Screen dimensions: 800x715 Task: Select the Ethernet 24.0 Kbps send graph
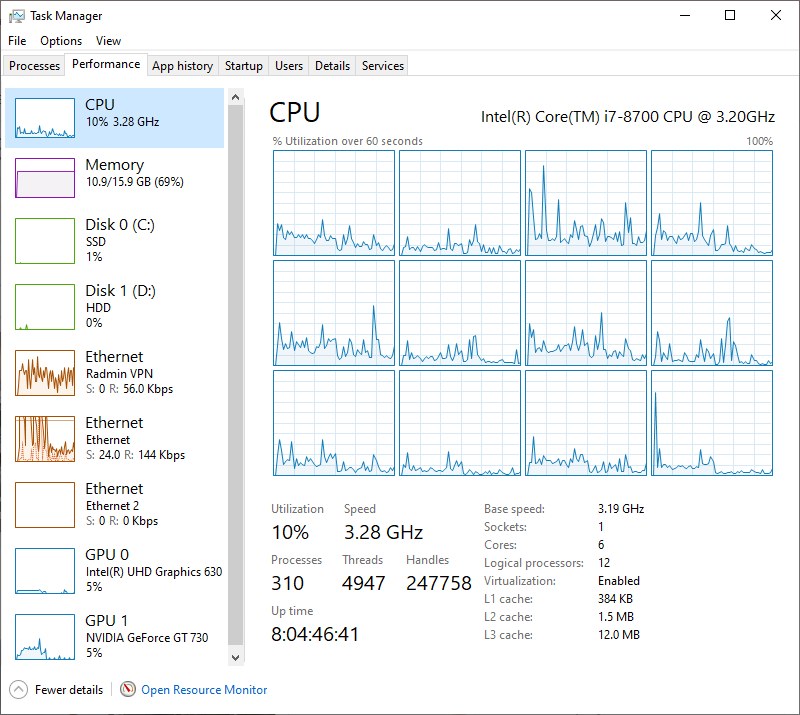(45, 439)
